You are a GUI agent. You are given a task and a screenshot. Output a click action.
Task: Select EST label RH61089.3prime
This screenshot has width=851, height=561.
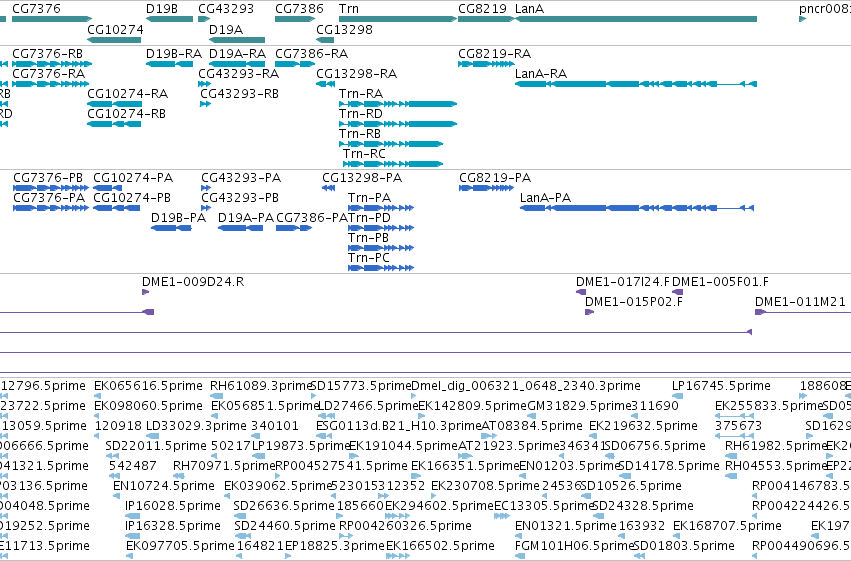pos(262,386)
